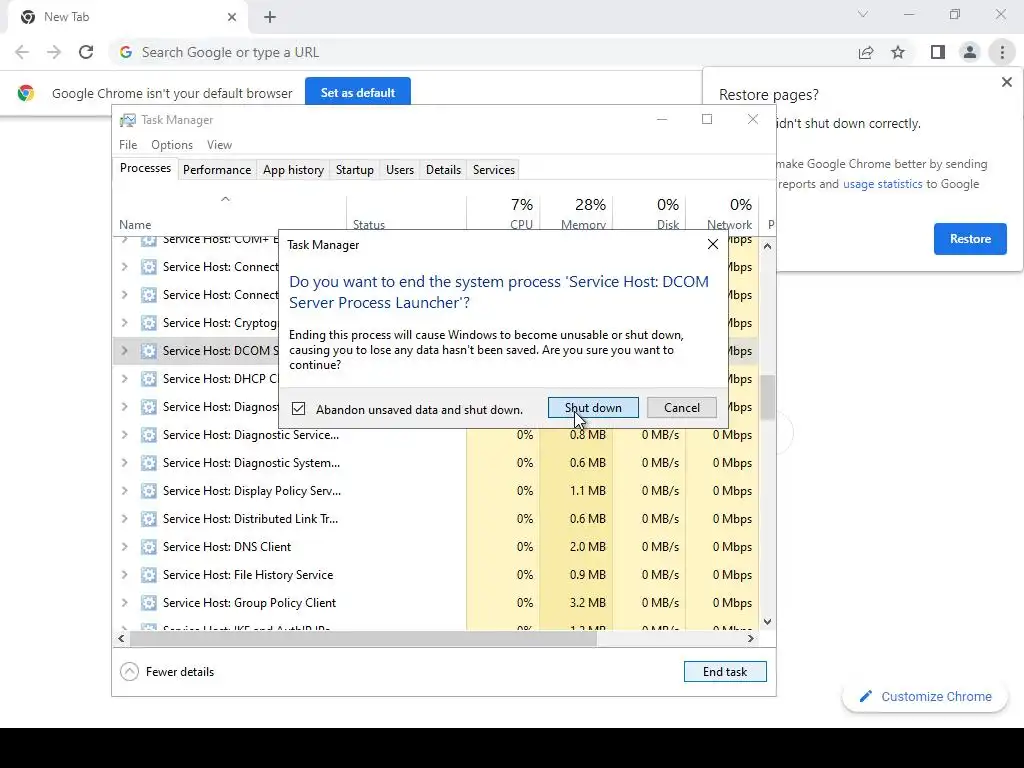The height and width of the screenshot is (768, 1024).
Task: Click Cancel in the Task Manager dialog
Action: click(681, 408)
